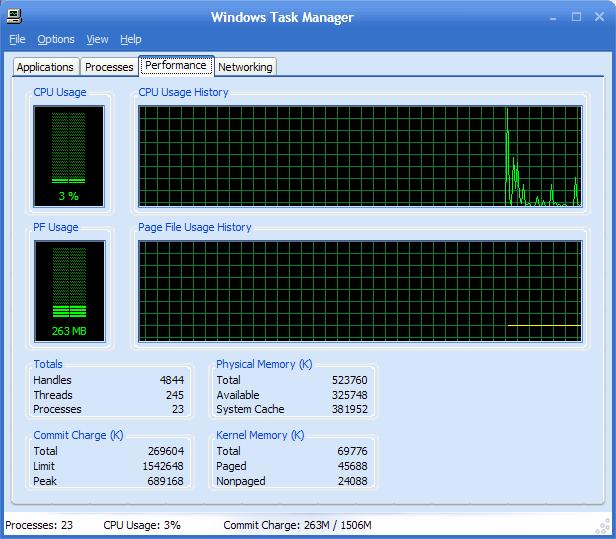Click Commit Charge Peak value 689168
This screenshot has height=539, width=616.
(165, 481)
